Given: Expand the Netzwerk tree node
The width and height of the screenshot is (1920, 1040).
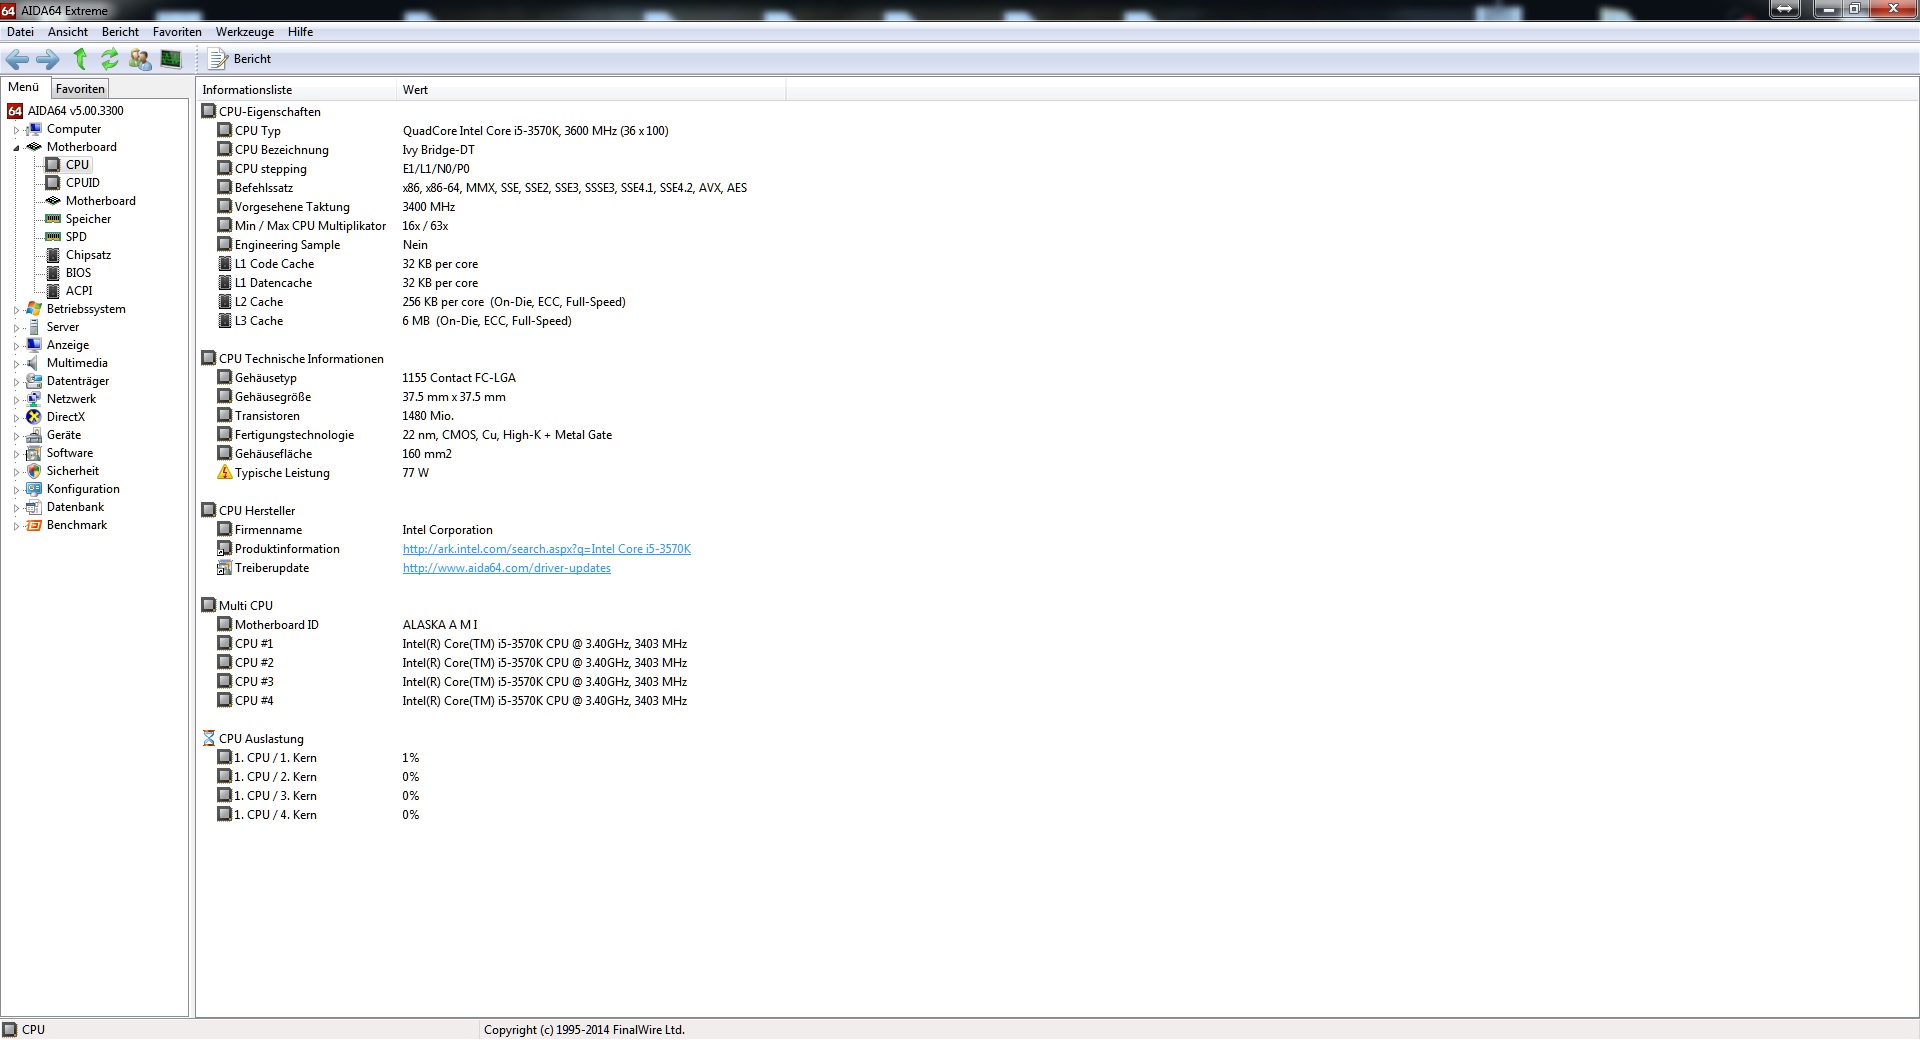Looking at the screenshot, I should tap(16, 400).
